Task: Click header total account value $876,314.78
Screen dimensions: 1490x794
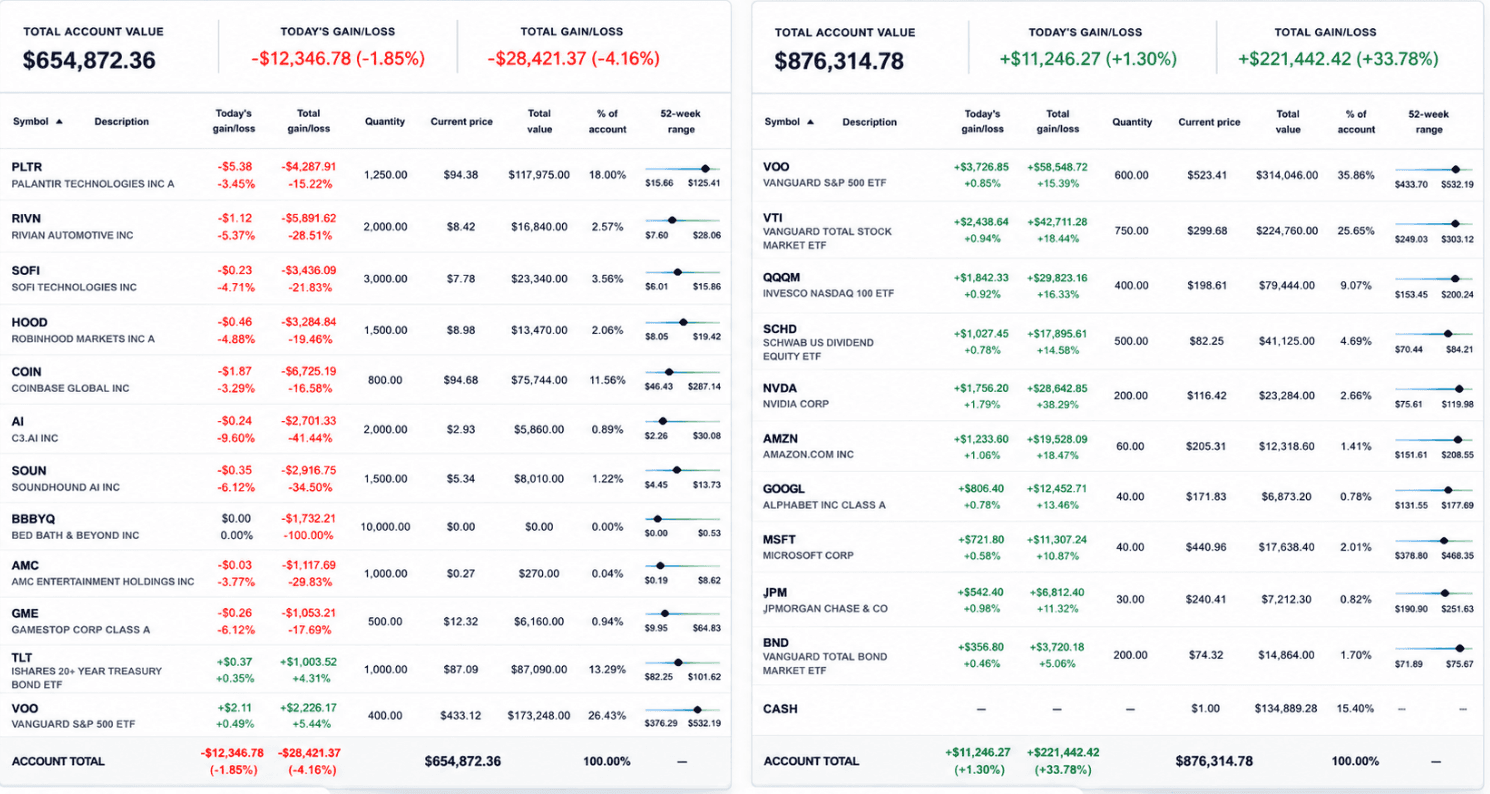Action: tap(840, 61)
